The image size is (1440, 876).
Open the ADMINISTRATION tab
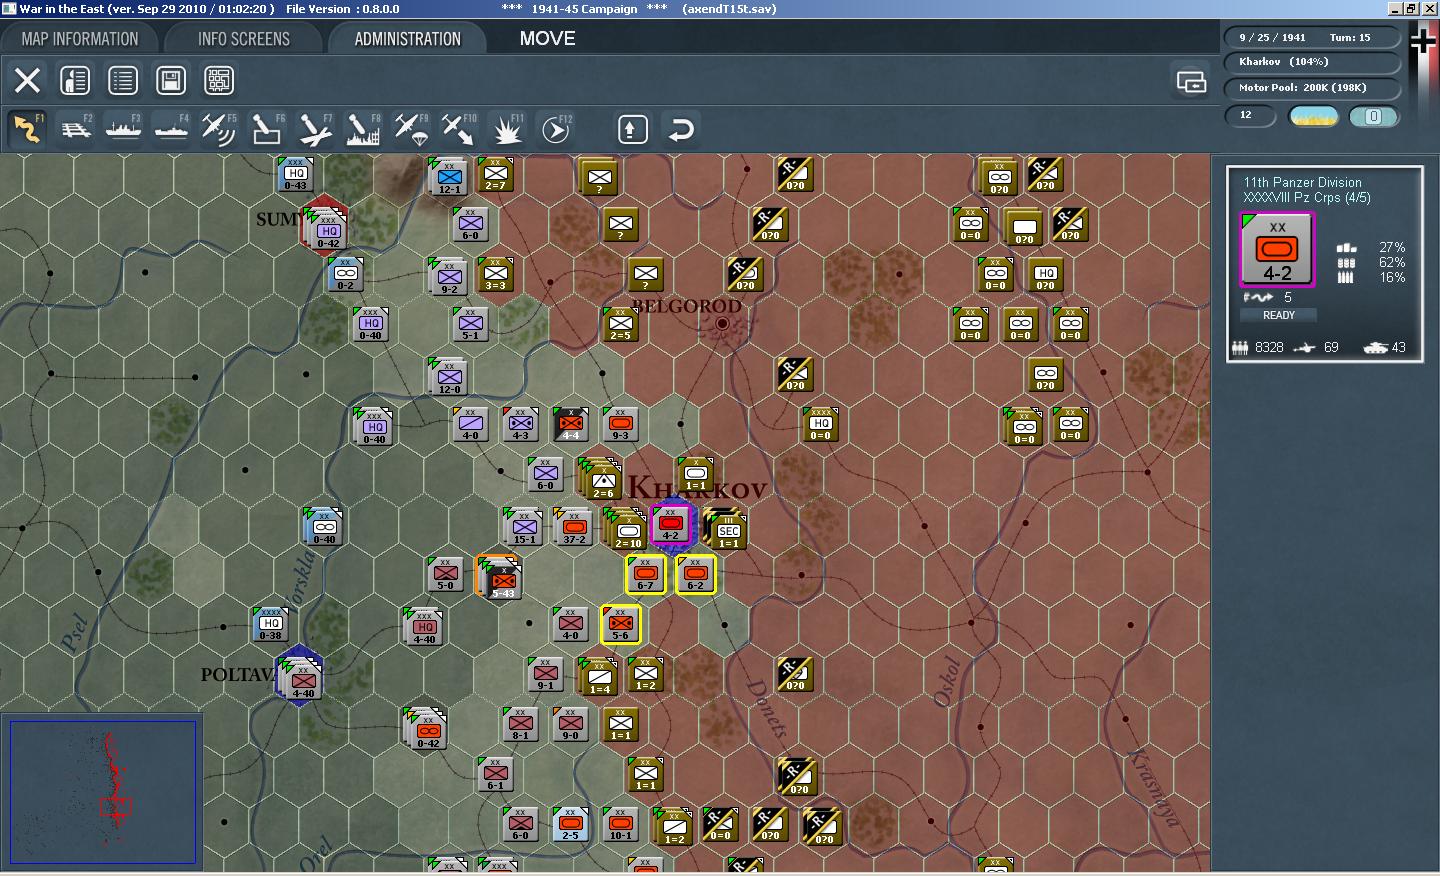pos(407,38)
